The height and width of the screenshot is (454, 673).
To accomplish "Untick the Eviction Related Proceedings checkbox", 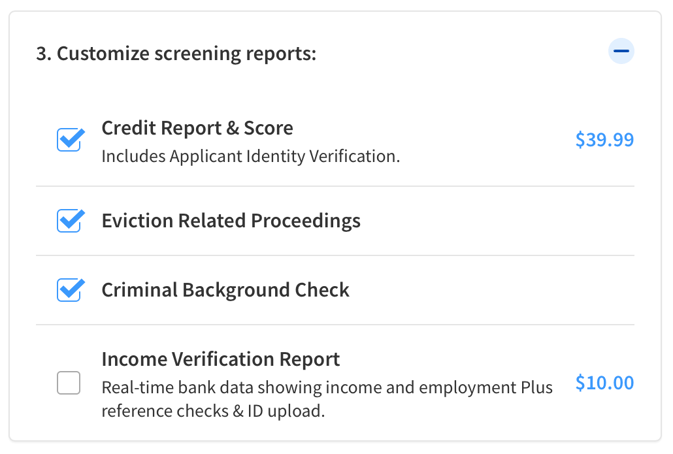I will [x=69, y=221].
